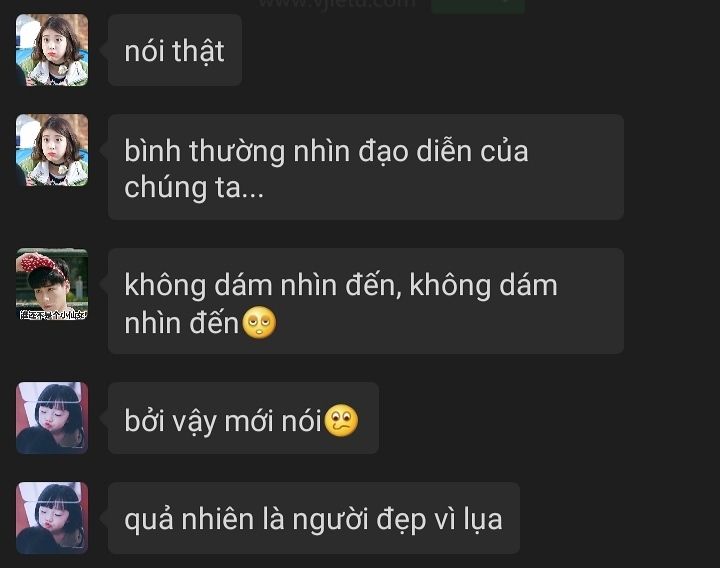720x568 pixels.
Task: Tap the smirking emoji after "mới nói"
Action: pyautogui.click(x=341, y=421)
